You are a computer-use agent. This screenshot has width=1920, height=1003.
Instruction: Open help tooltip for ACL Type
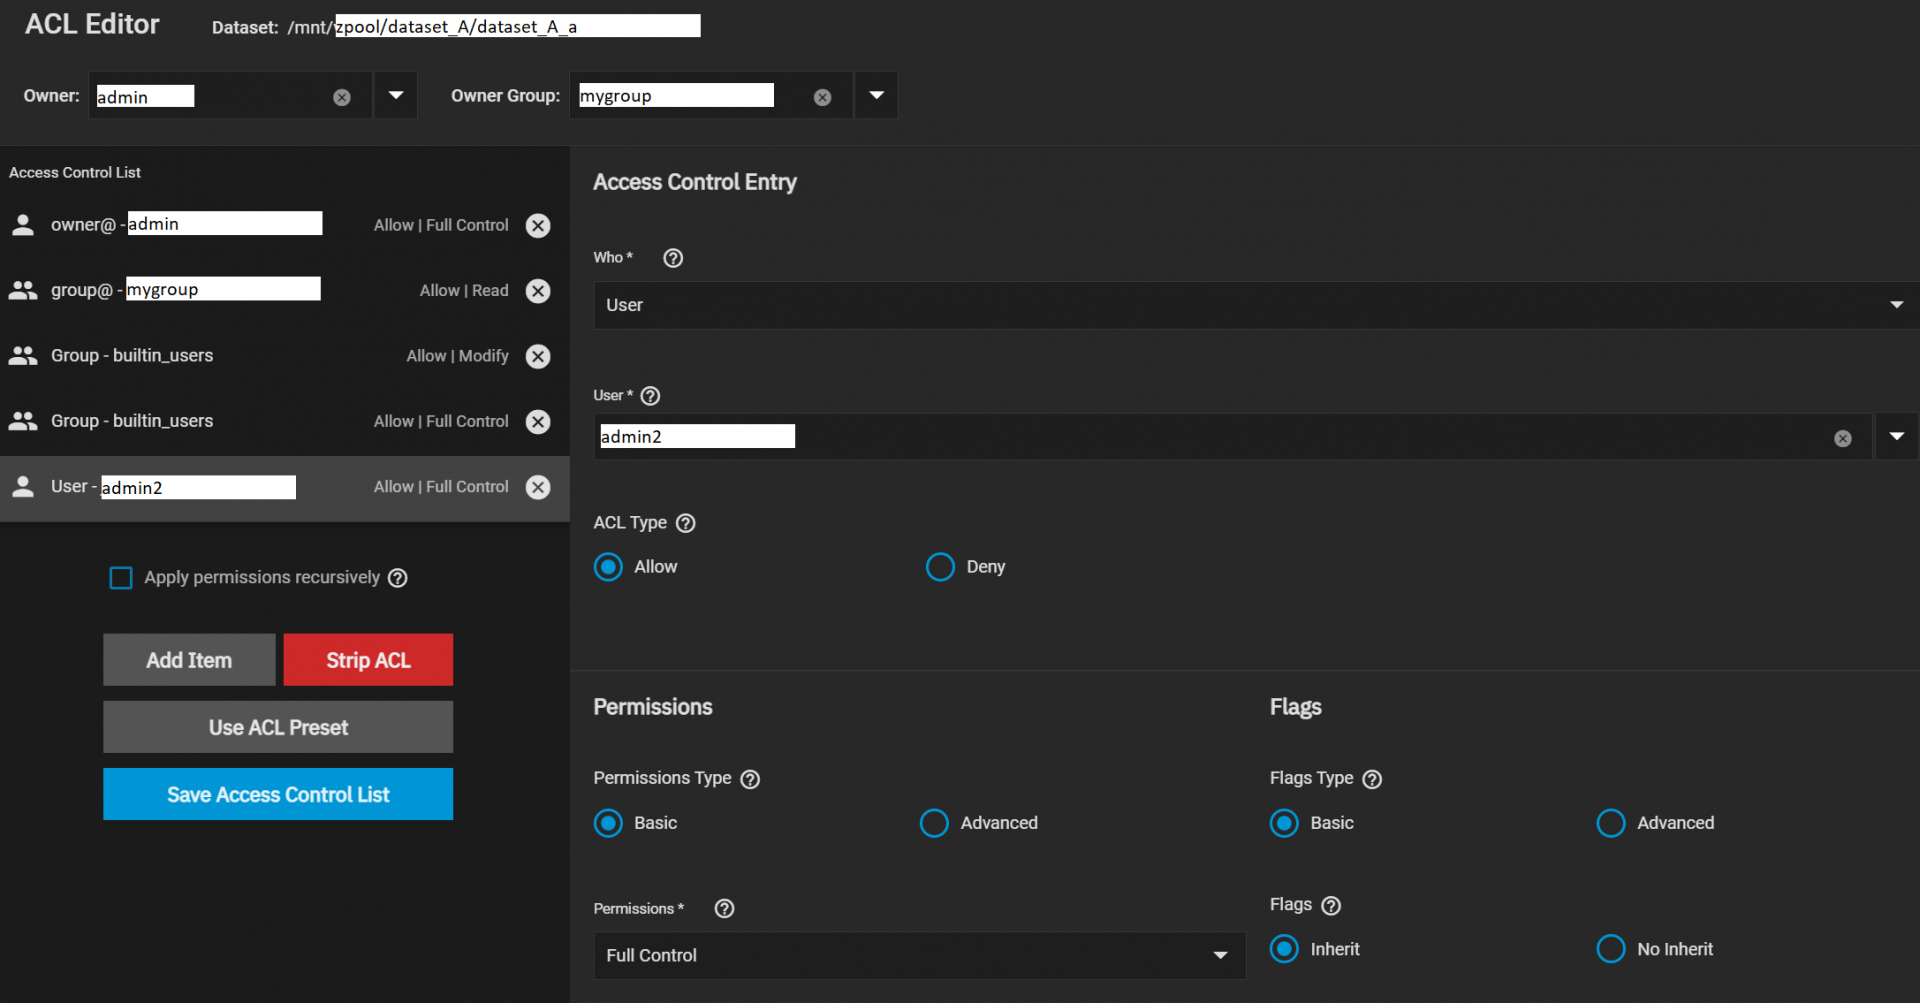coord(686,523)
